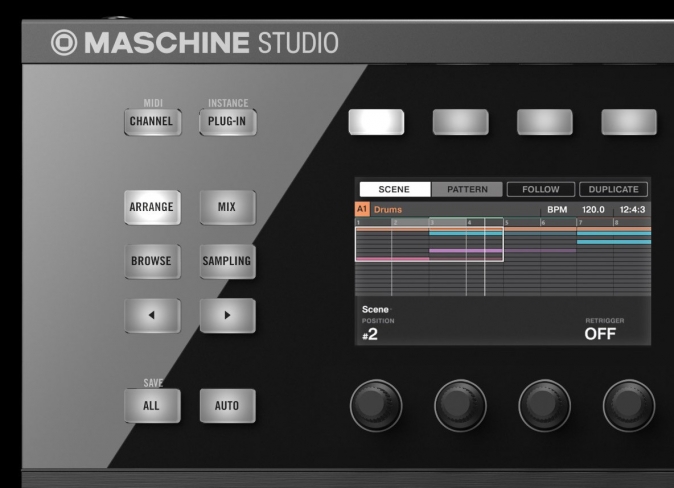Click the second knob below the display
The width and height of the screenshot is (674, 488).
click(x=460, y=405)
